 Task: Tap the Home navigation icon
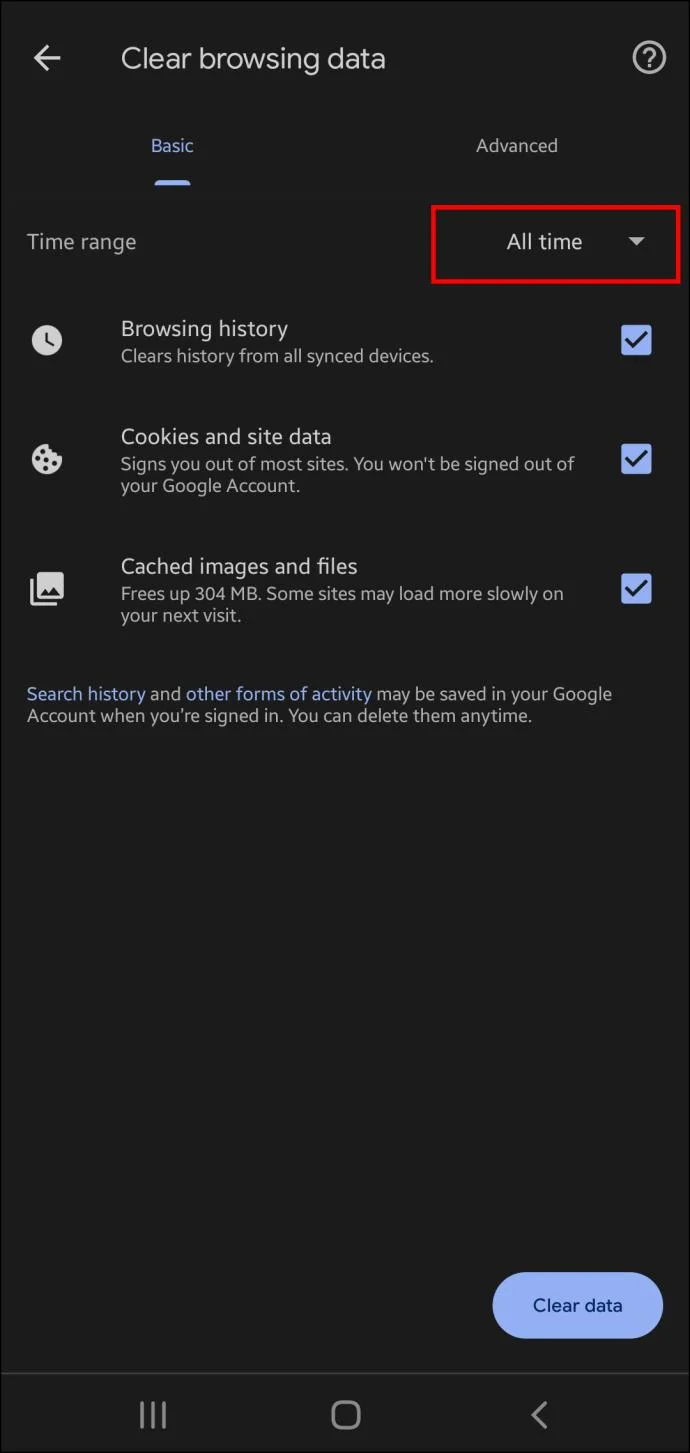[x=345, y=1414]
